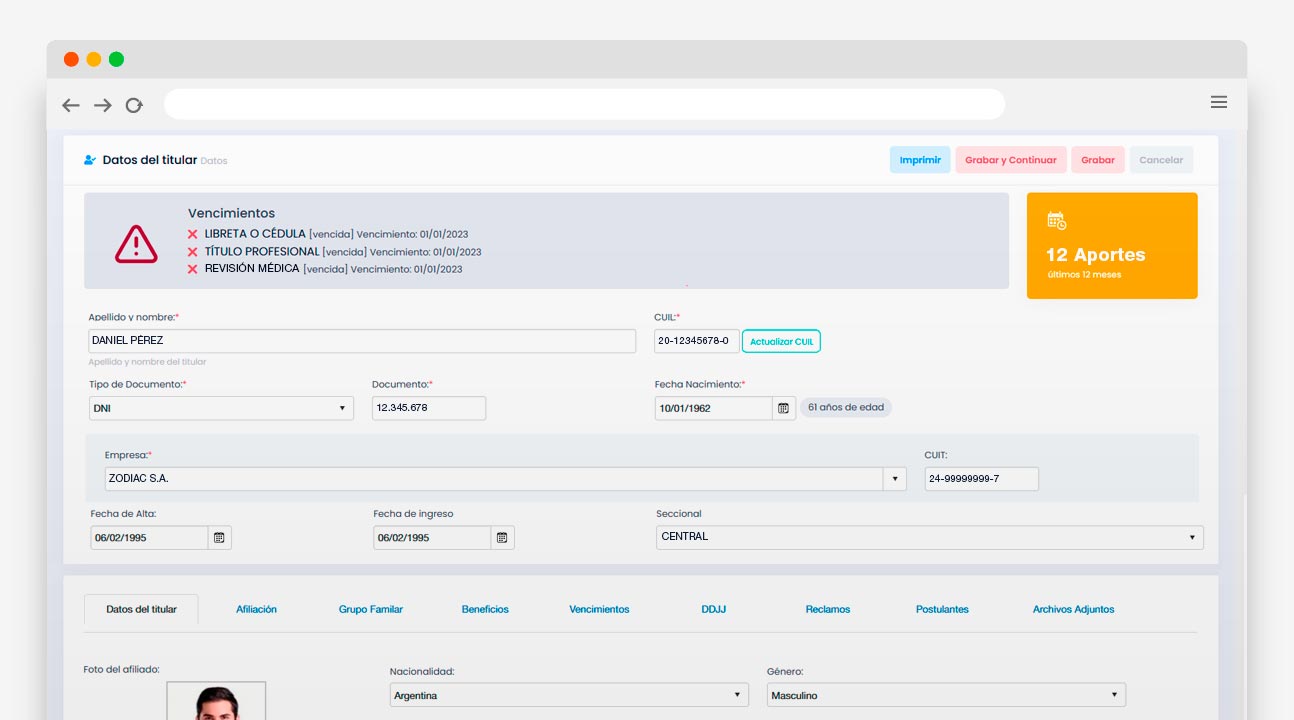Click the calendar icon on the Aportes card
The width and height of the screenshot is (1294, 720).
(1056, 220)
